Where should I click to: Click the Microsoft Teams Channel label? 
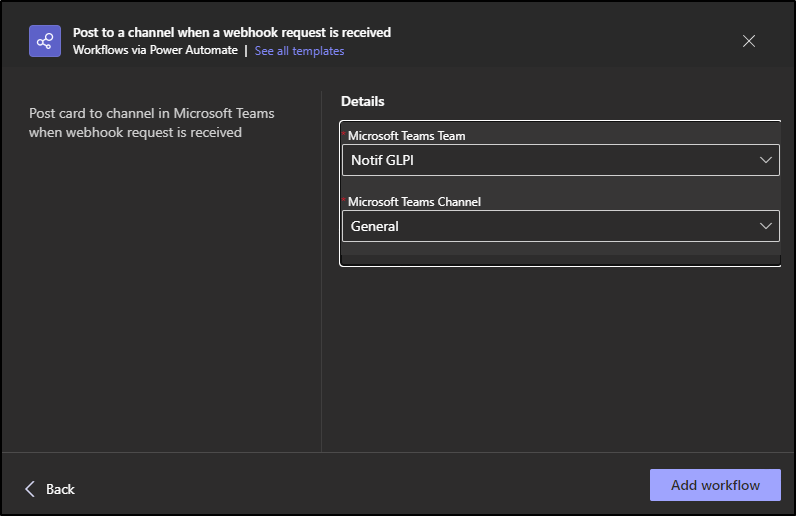(414, 202)
